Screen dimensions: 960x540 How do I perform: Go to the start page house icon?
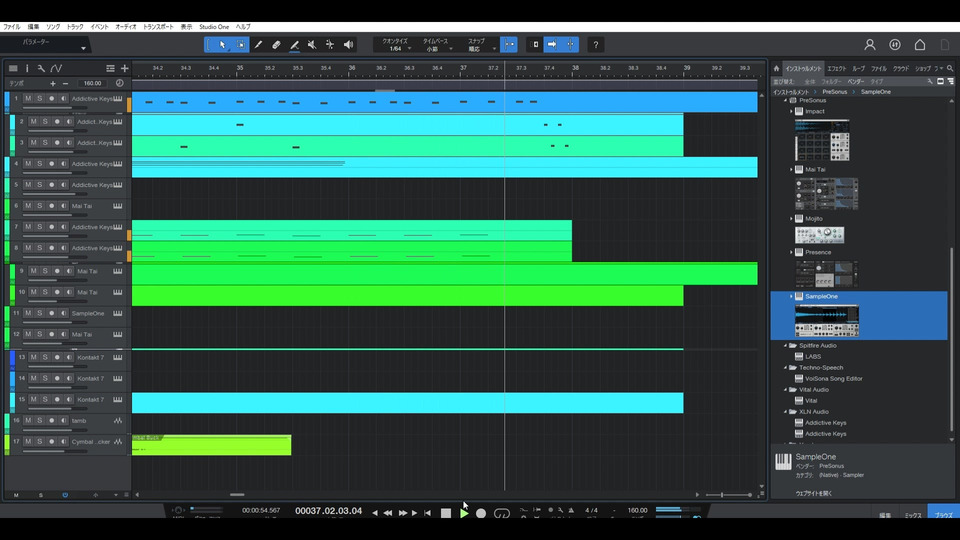tap(920, 45)
